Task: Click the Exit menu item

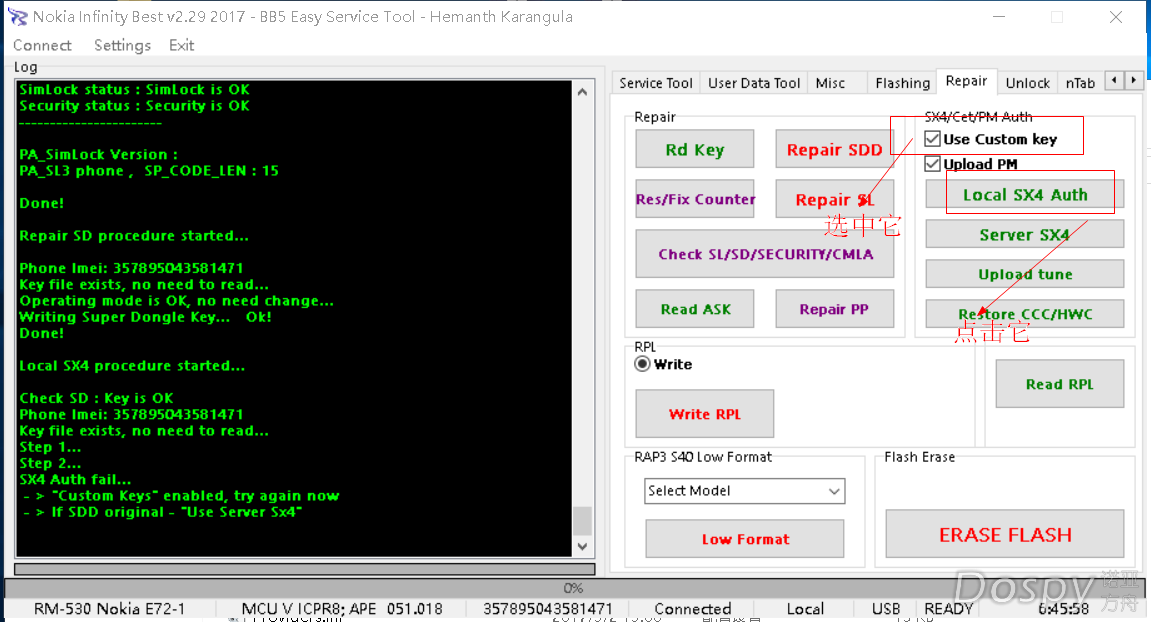Action: point(181,46)
